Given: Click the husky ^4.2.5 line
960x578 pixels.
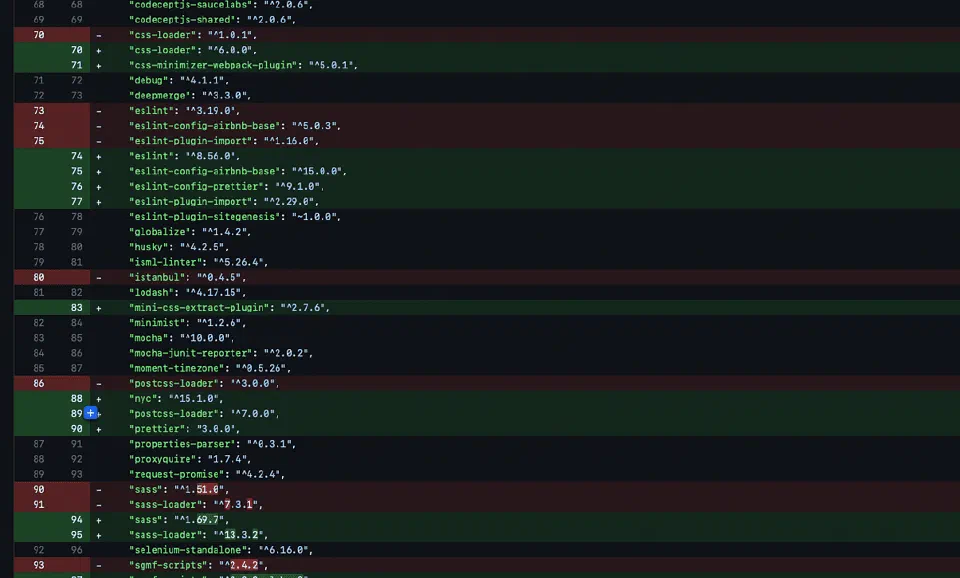Looking at the screenshot, I should point(487,247).
